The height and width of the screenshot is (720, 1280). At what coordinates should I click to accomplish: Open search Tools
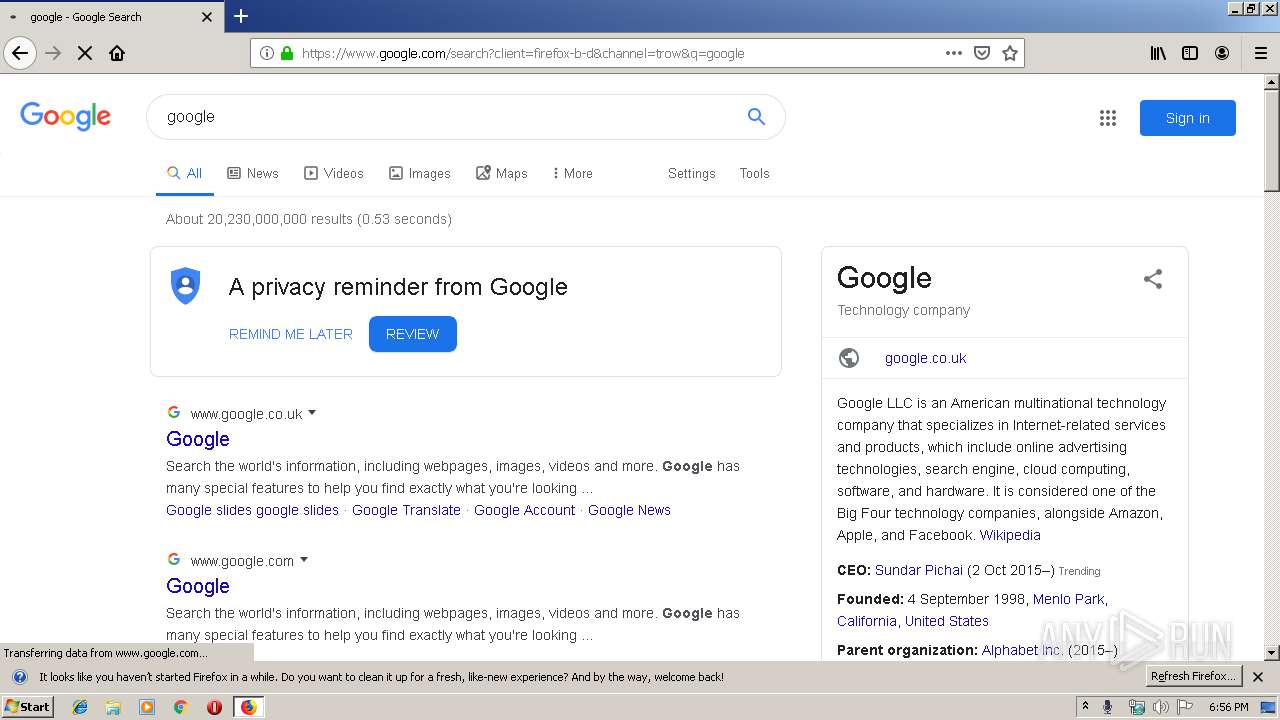(x=754, y=173)
